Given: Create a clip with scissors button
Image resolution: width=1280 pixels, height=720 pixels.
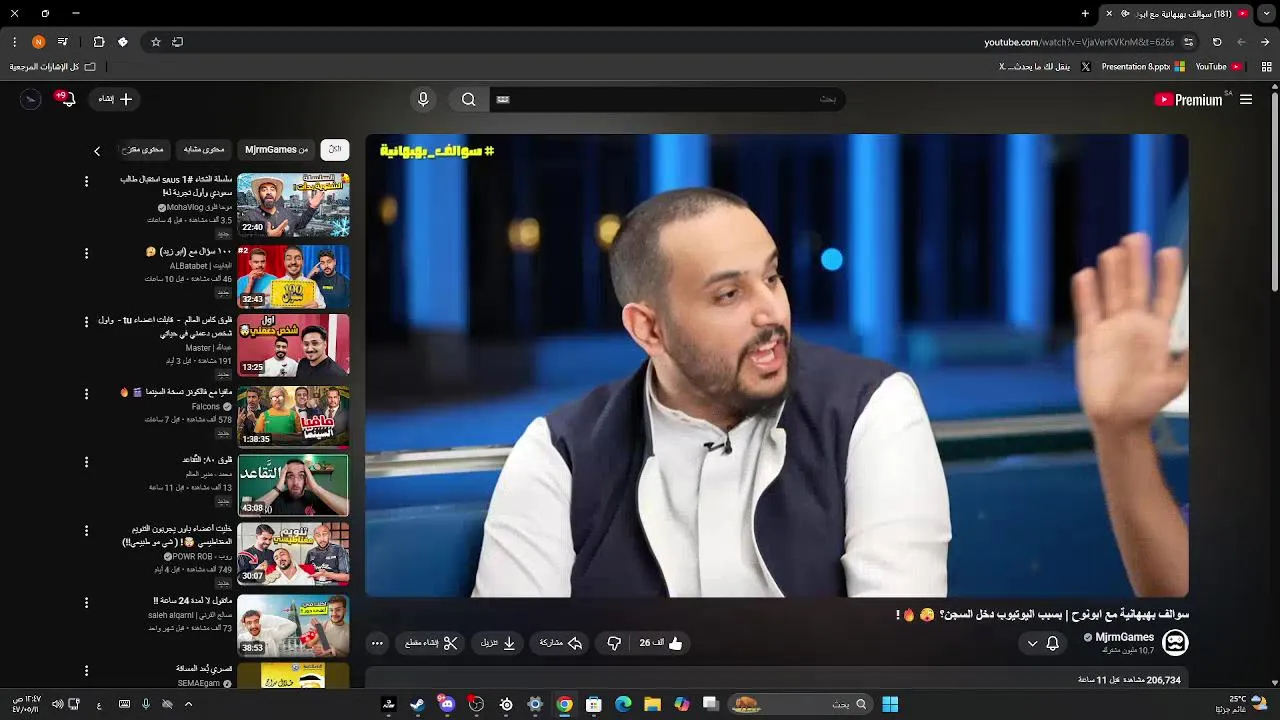Looking at the screenshot, I should 432,643.
